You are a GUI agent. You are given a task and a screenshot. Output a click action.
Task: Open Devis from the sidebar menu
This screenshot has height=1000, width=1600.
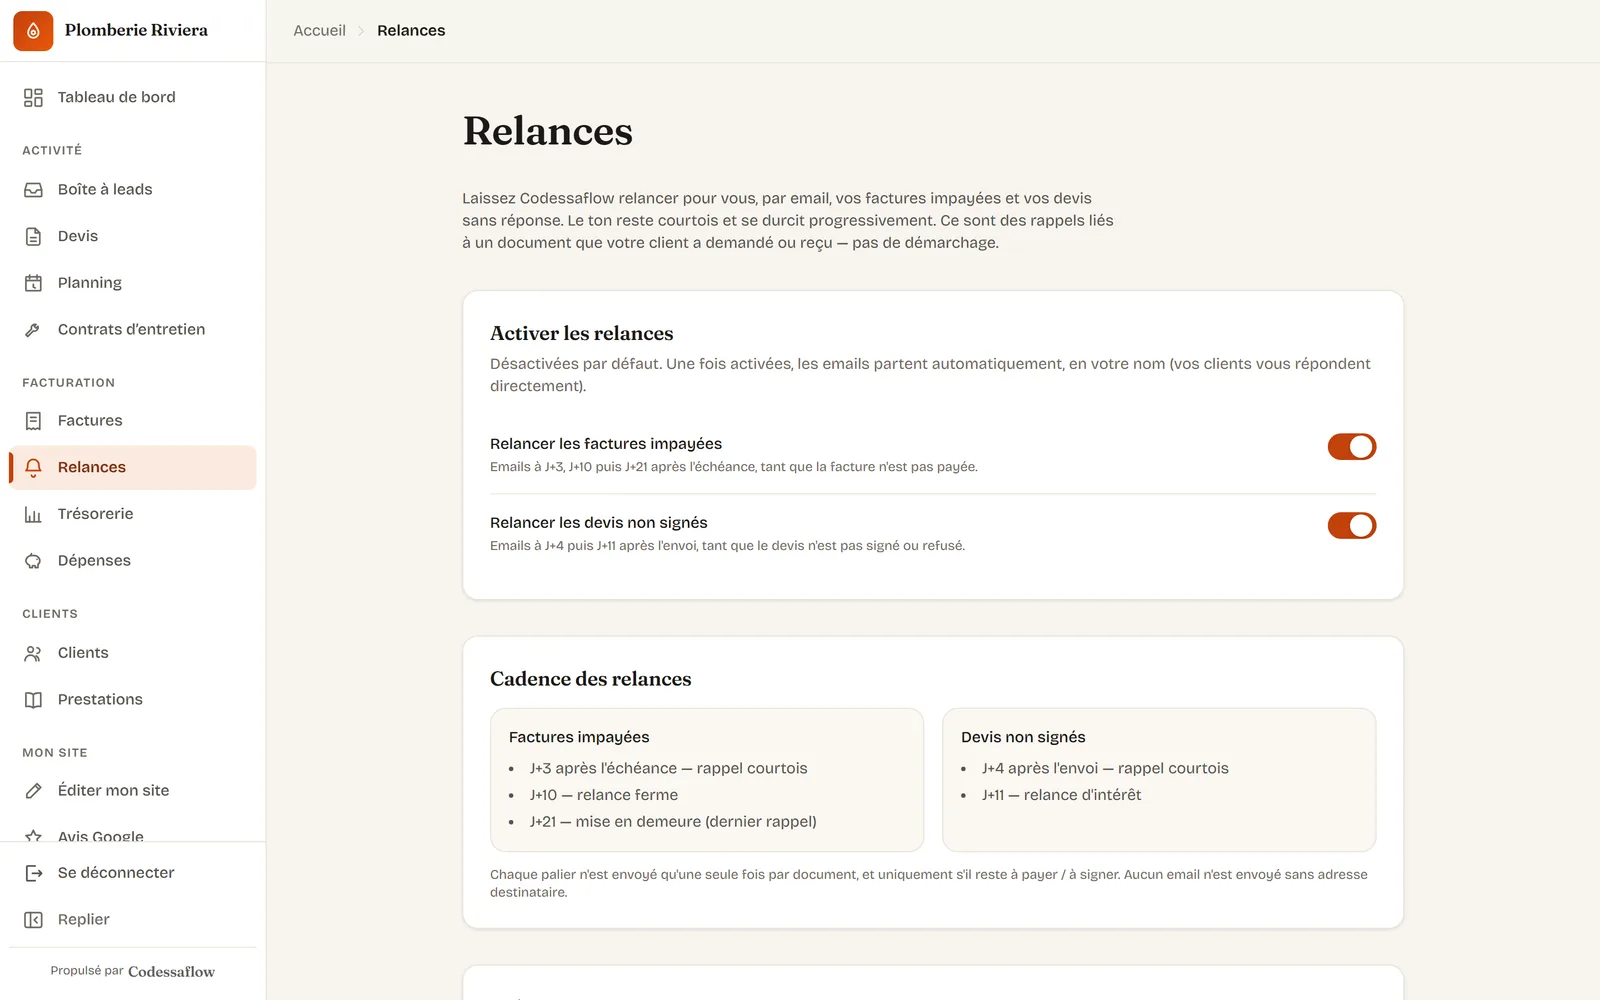pos(133,236)
